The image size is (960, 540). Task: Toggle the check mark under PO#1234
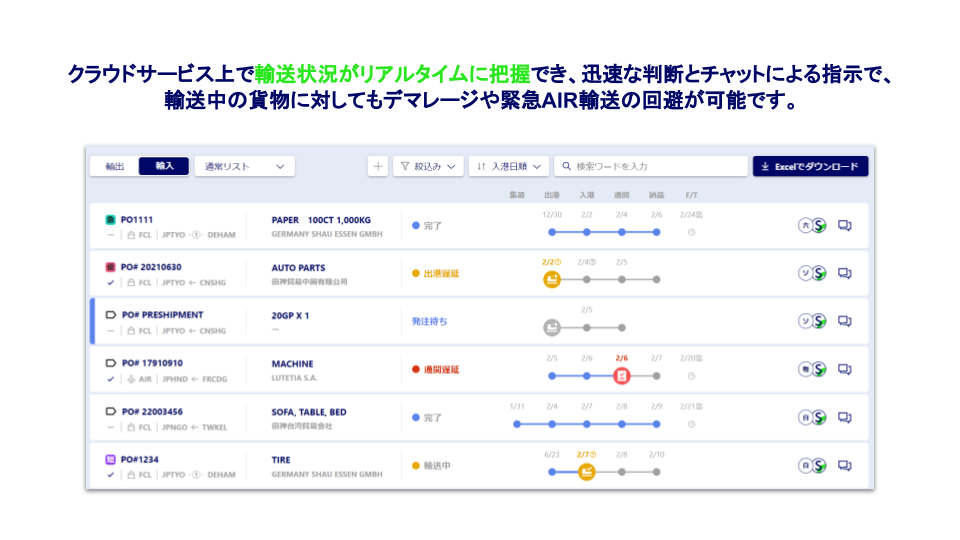(110, 474)
